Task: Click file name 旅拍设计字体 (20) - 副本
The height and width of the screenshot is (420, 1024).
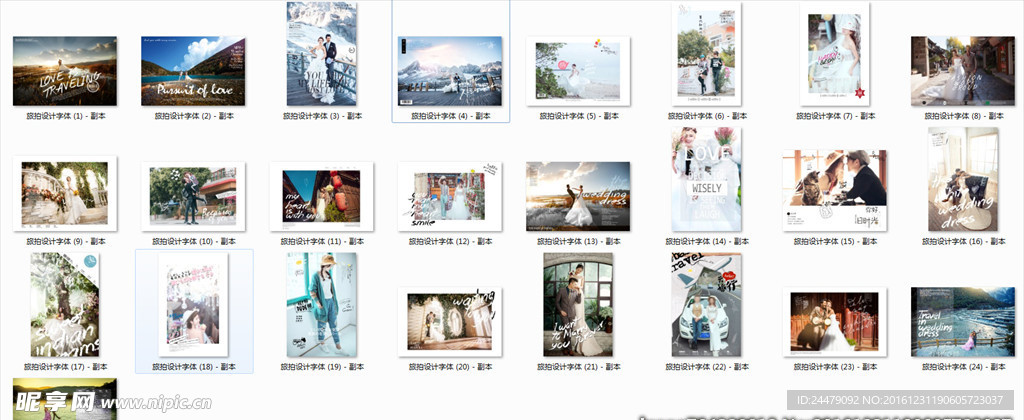Action: pos(451,367)
